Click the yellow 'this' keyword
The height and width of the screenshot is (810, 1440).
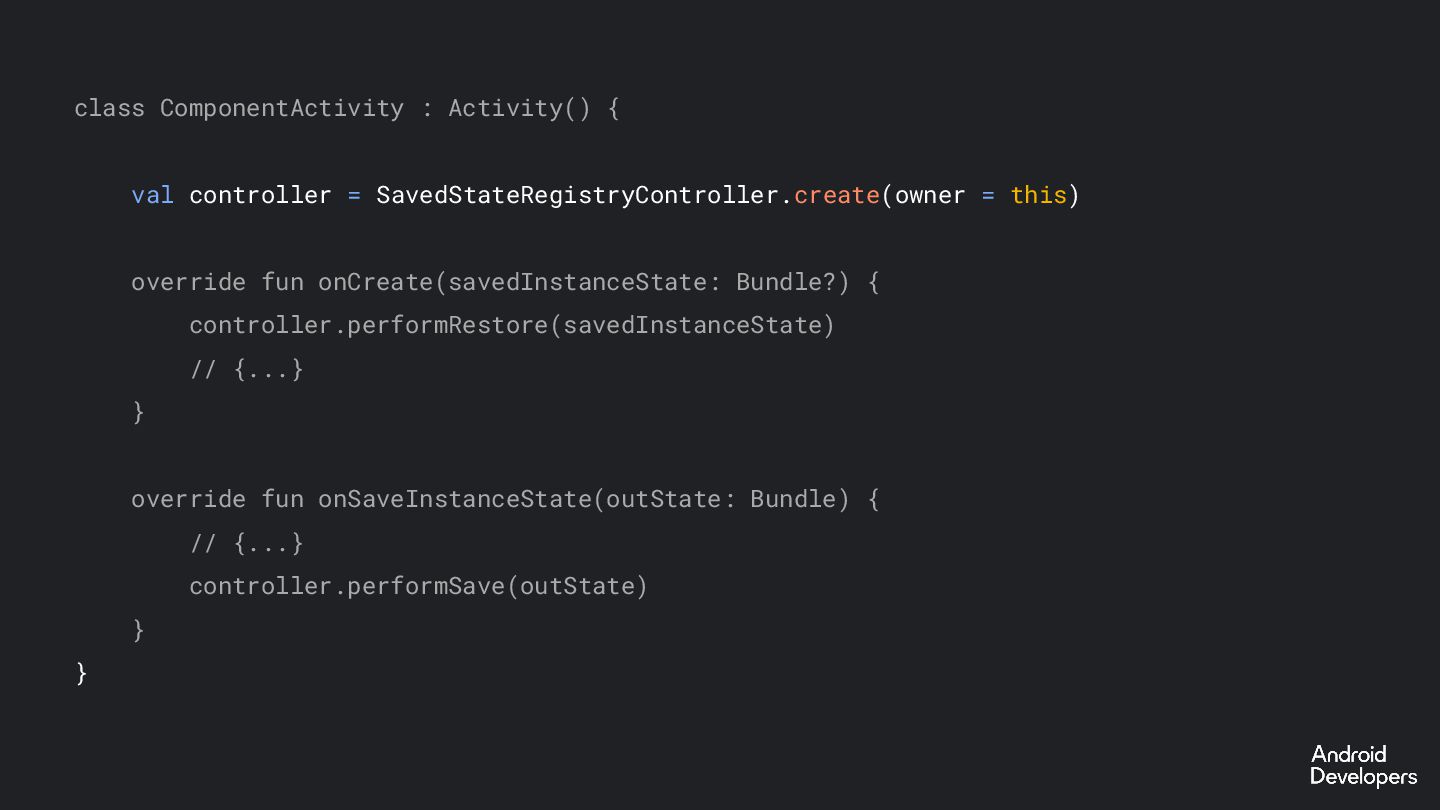tap(1039, 195)
